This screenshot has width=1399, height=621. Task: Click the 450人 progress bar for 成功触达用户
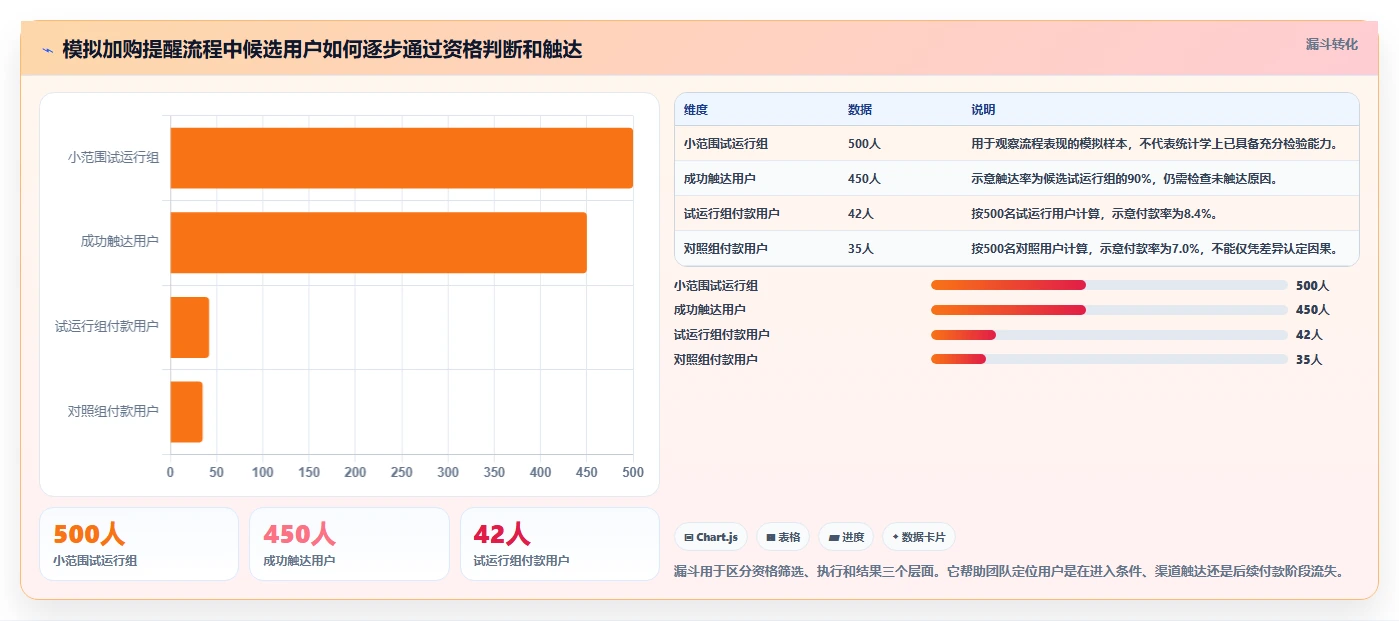(1109, 310)
